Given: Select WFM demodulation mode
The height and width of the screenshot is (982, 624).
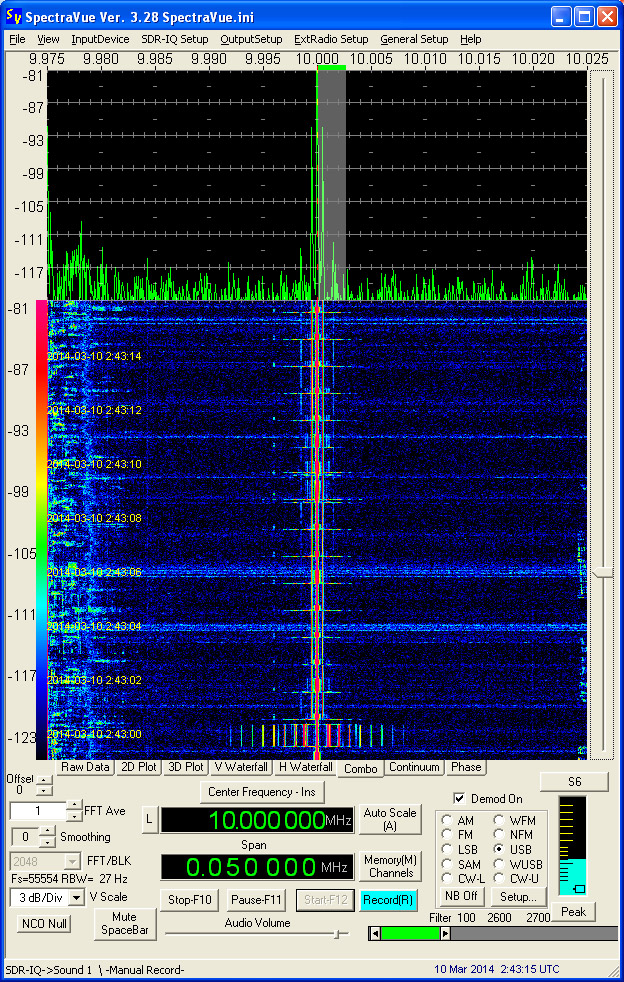Looking at the screenshot, I should pos(499,820).
